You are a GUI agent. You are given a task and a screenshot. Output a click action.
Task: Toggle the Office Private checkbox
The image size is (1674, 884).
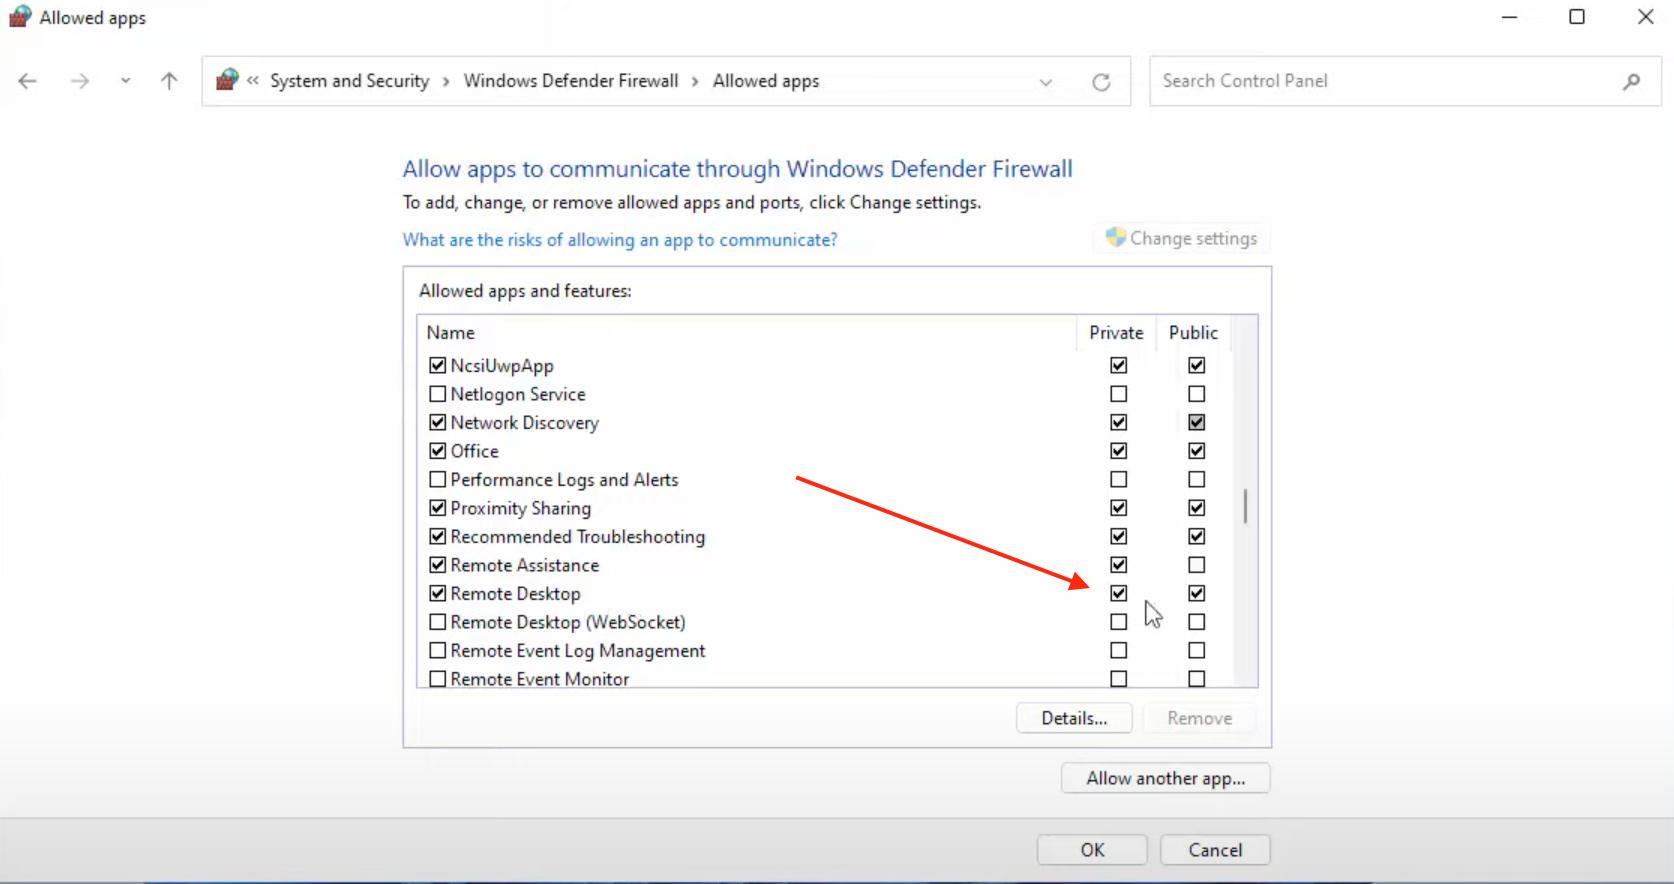click(x=1119, y=451)
